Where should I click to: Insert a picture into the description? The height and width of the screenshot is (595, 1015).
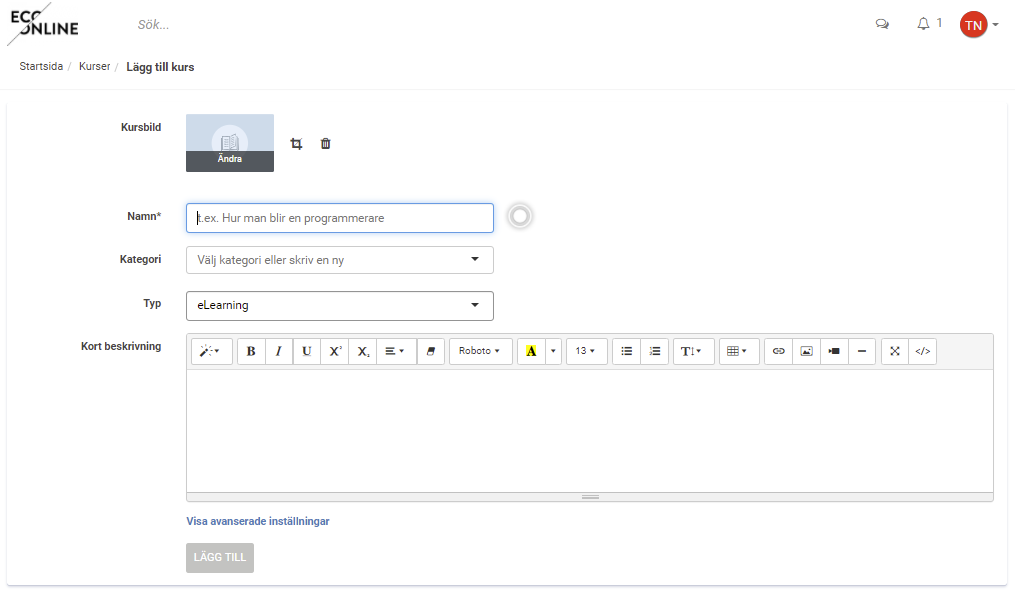(x=806, y=351)
